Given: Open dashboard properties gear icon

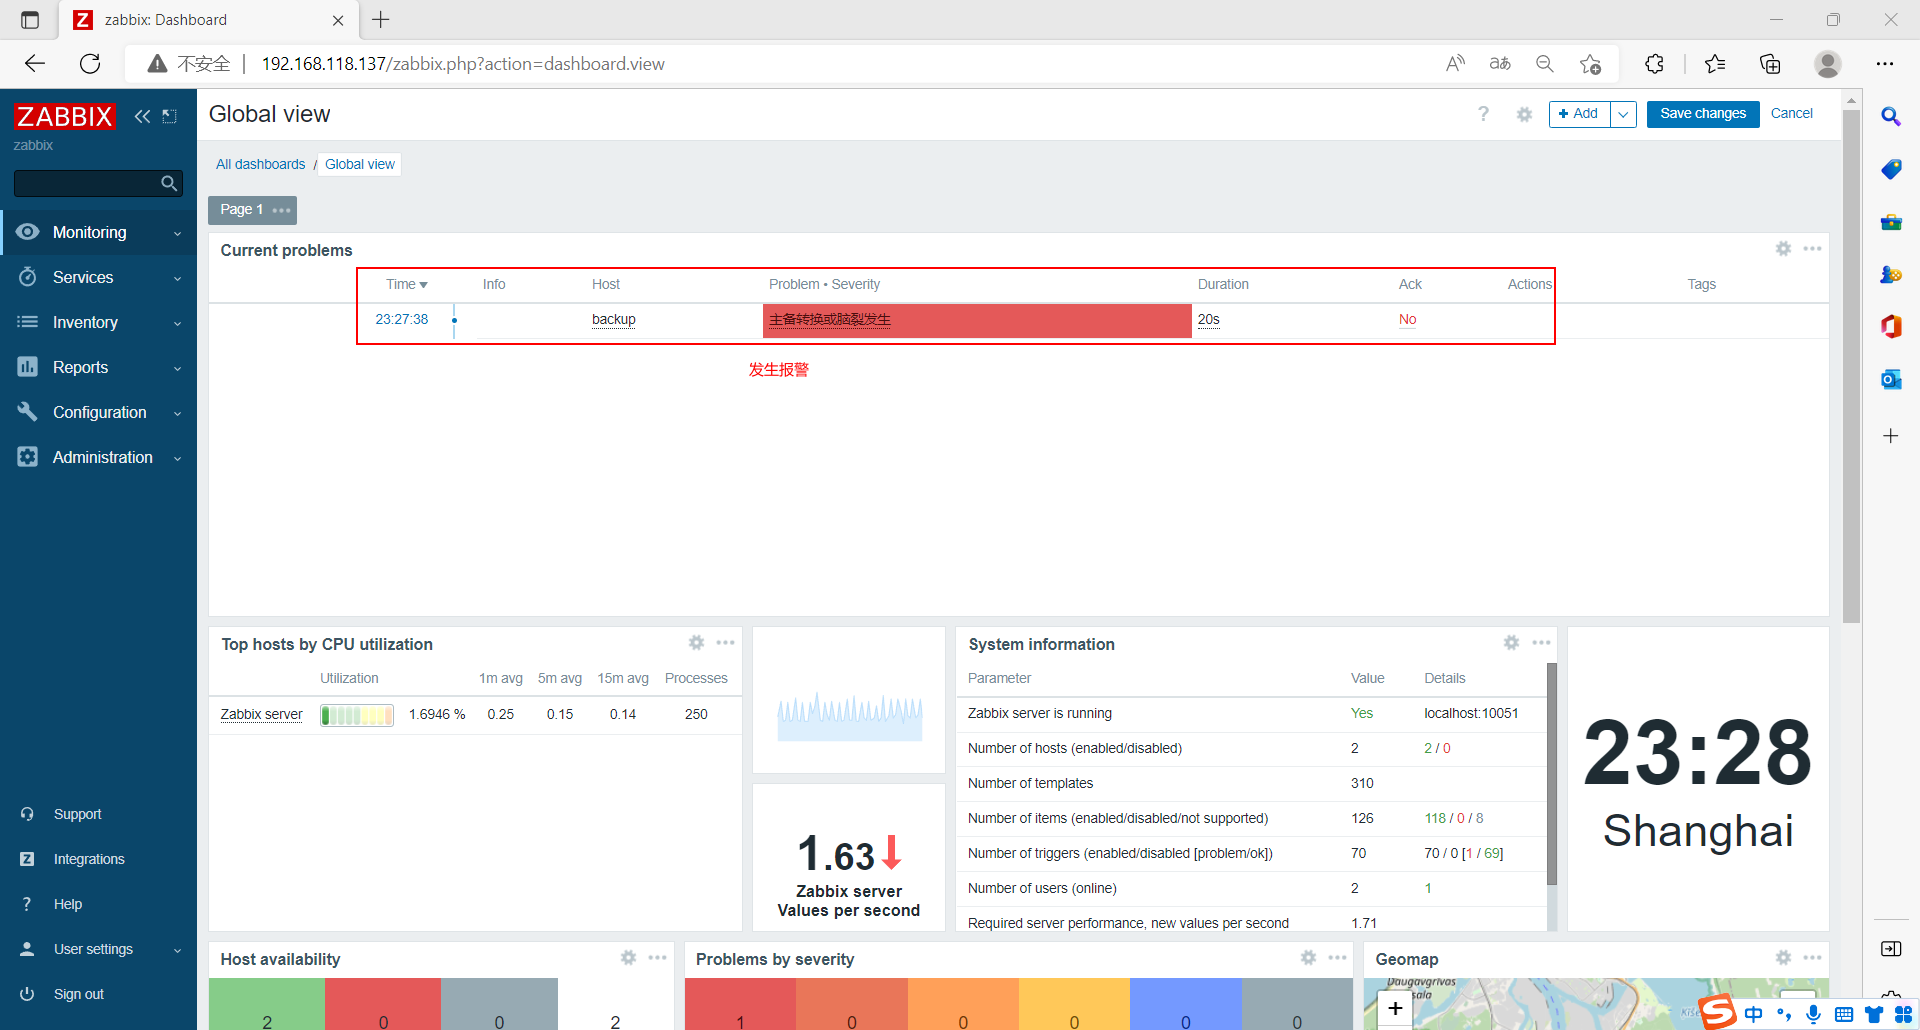Looking at the screenshot, I should (x=1524, y=114).
